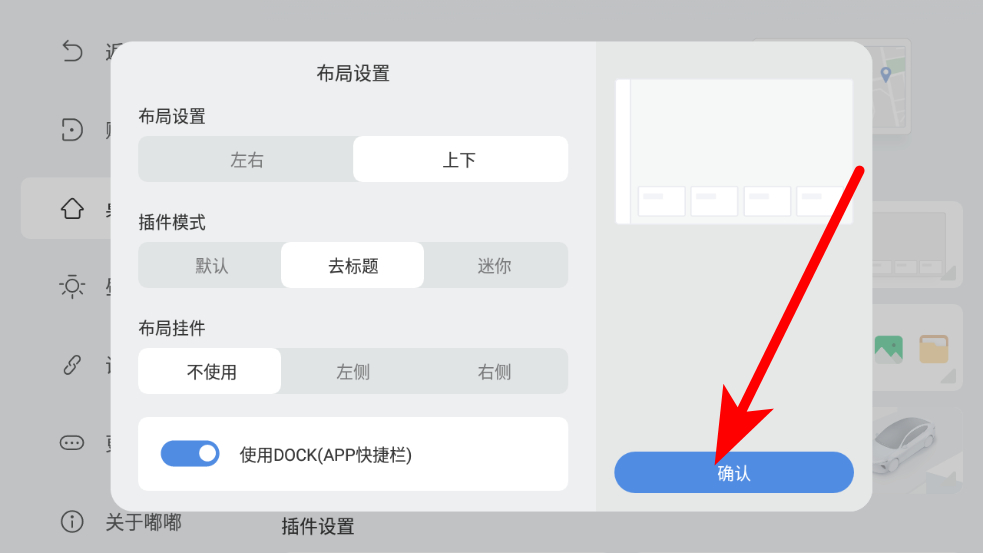Choose 去标题 plugin mode
Screen dimensions: 983x553
coord(353,265)
